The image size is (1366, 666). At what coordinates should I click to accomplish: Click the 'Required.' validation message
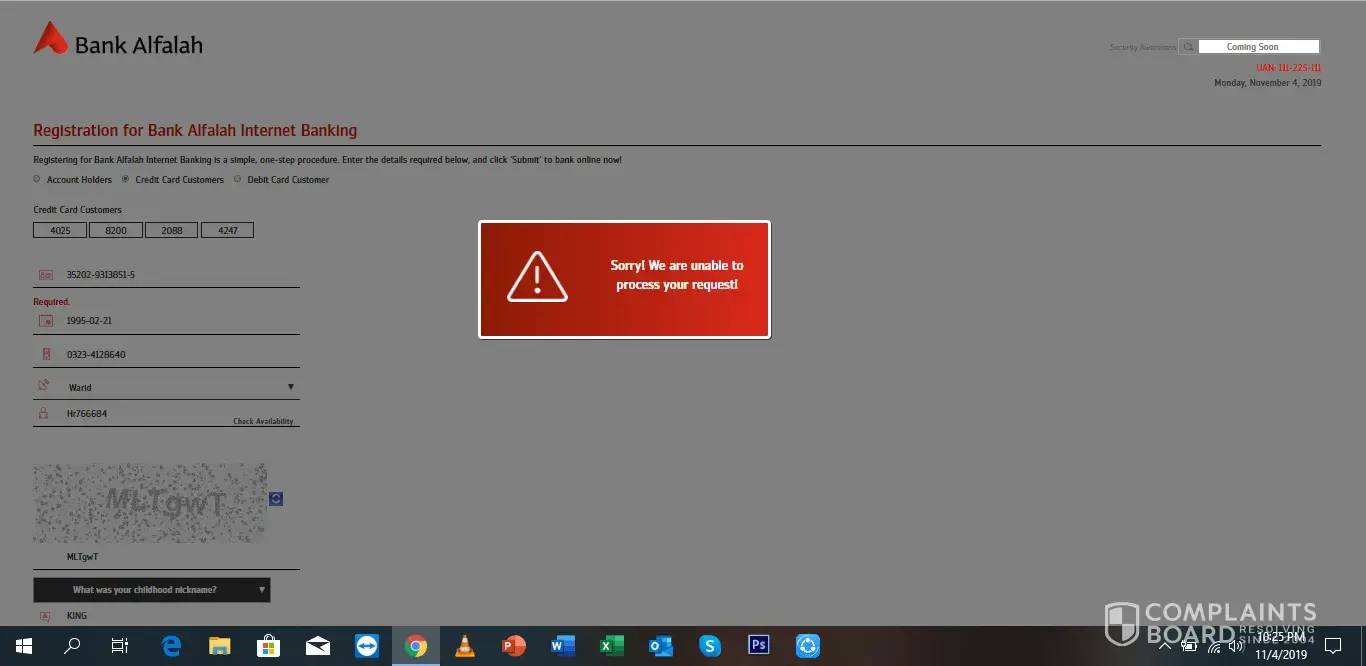pos(52,301)
